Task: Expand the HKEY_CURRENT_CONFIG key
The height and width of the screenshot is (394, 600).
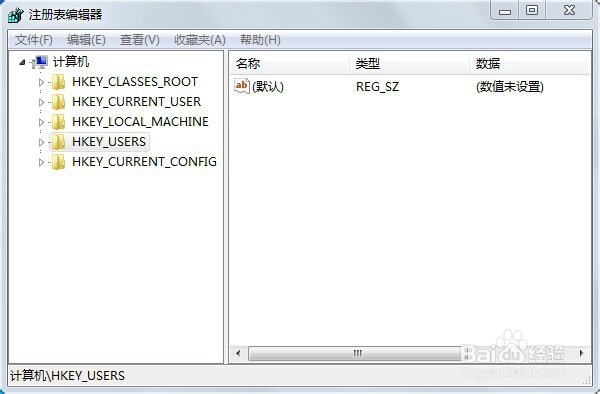Action: pos(41,162)
